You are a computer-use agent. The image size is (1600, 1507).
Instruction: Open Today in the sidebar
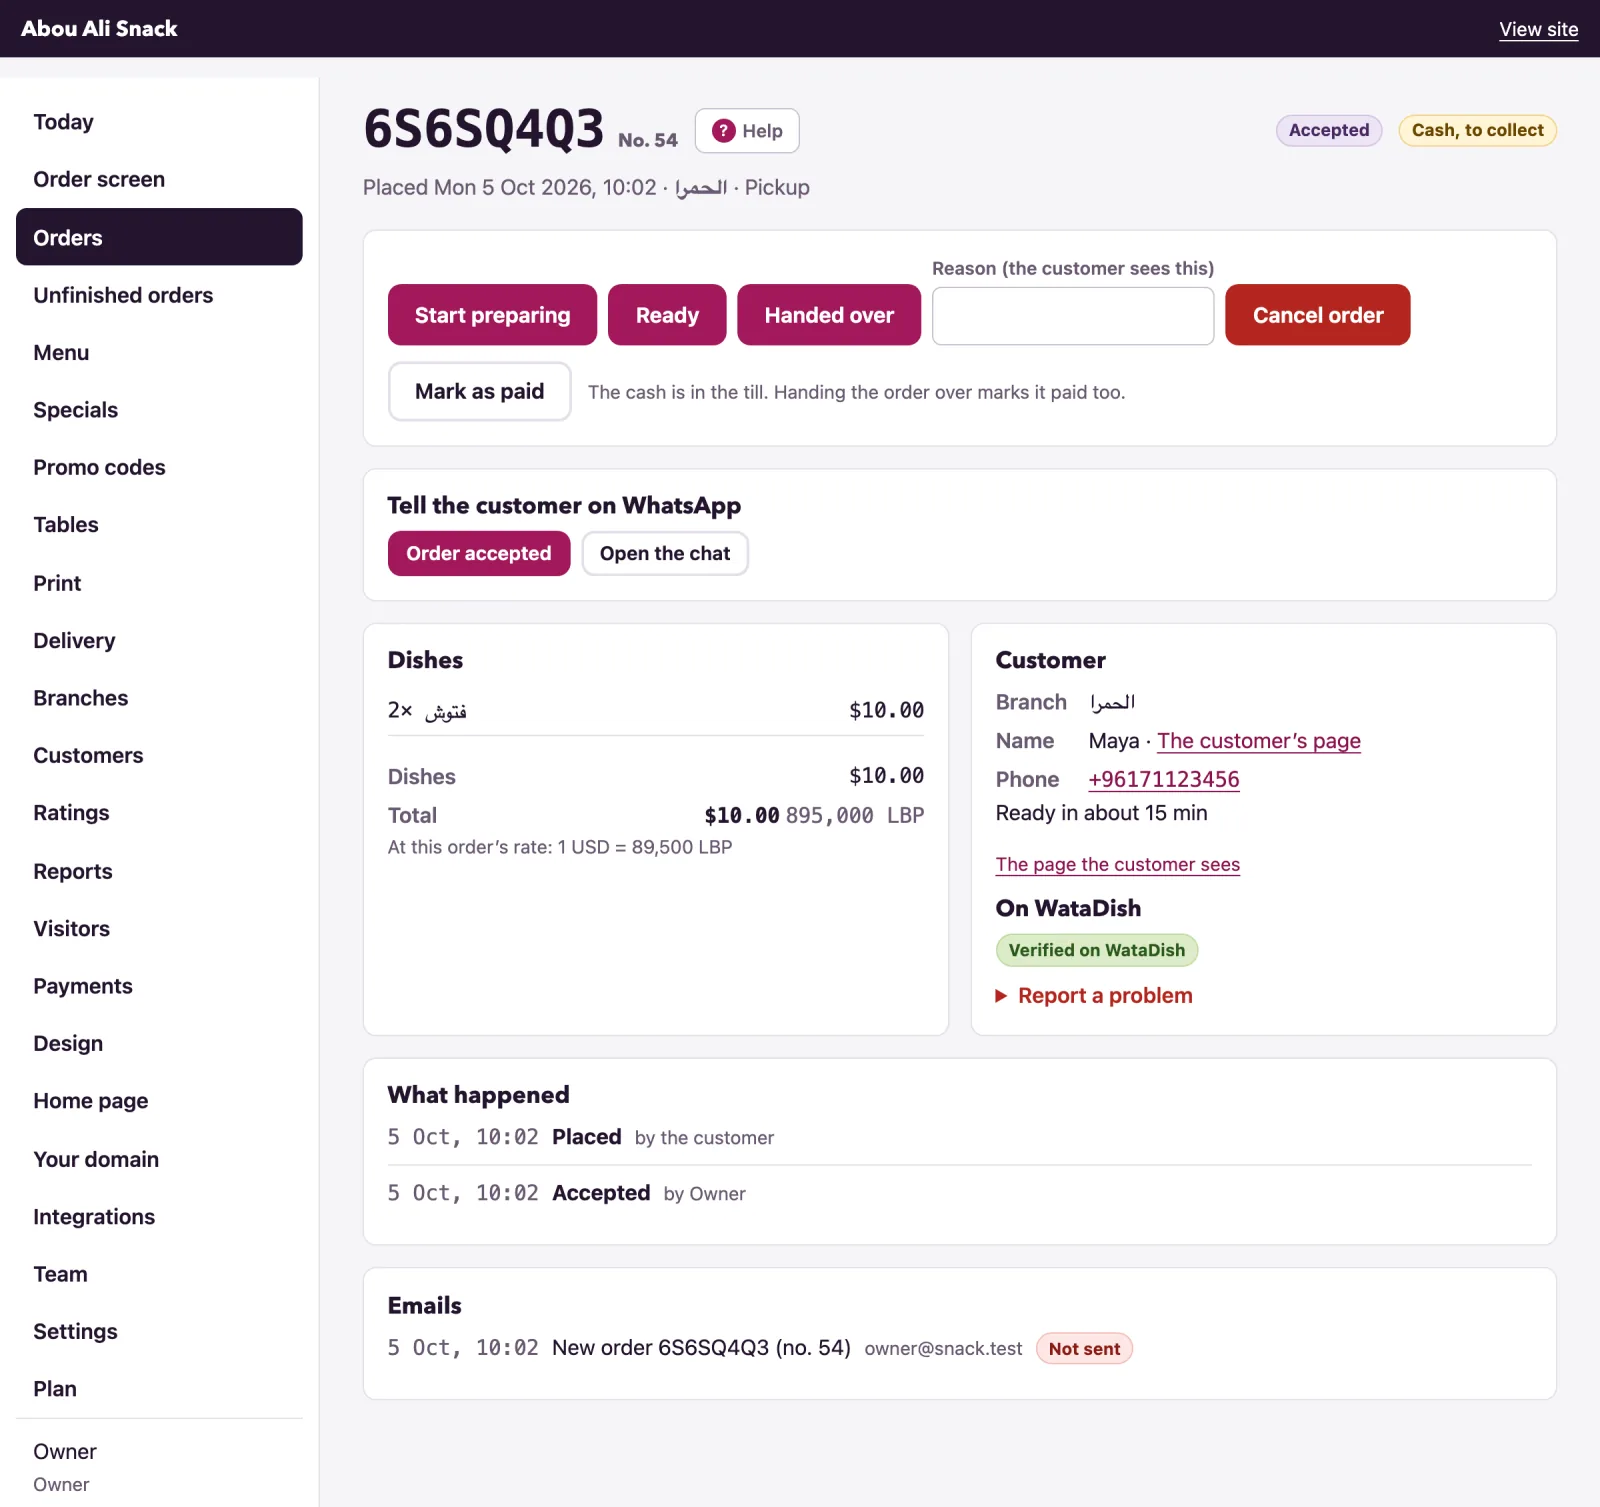159,122
